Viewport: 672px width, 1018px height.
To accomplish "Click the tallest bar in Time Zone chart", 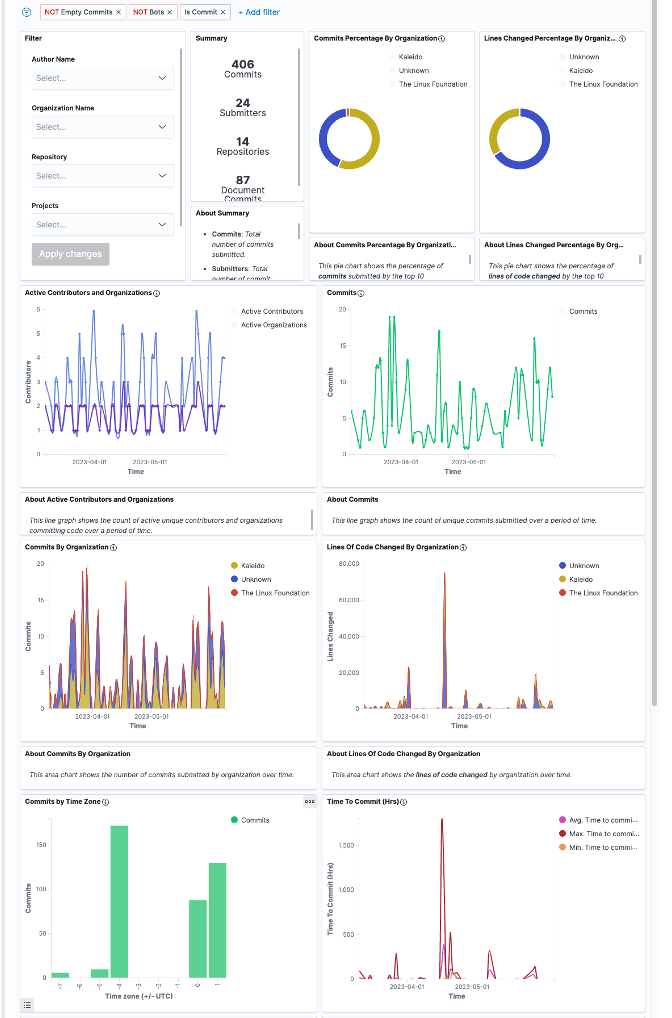I will (x=119, y=902).
